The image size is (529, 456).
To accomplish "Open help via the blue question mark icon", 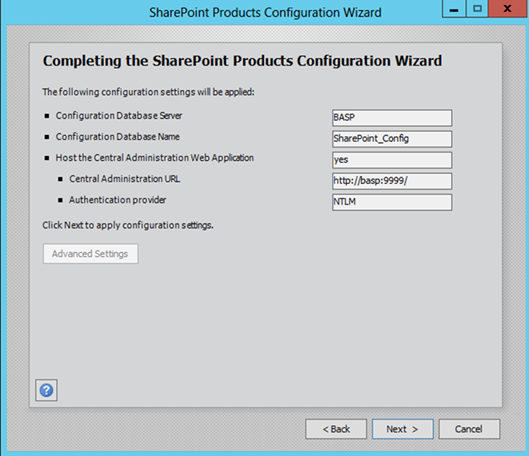I will [x=46, y=390].
